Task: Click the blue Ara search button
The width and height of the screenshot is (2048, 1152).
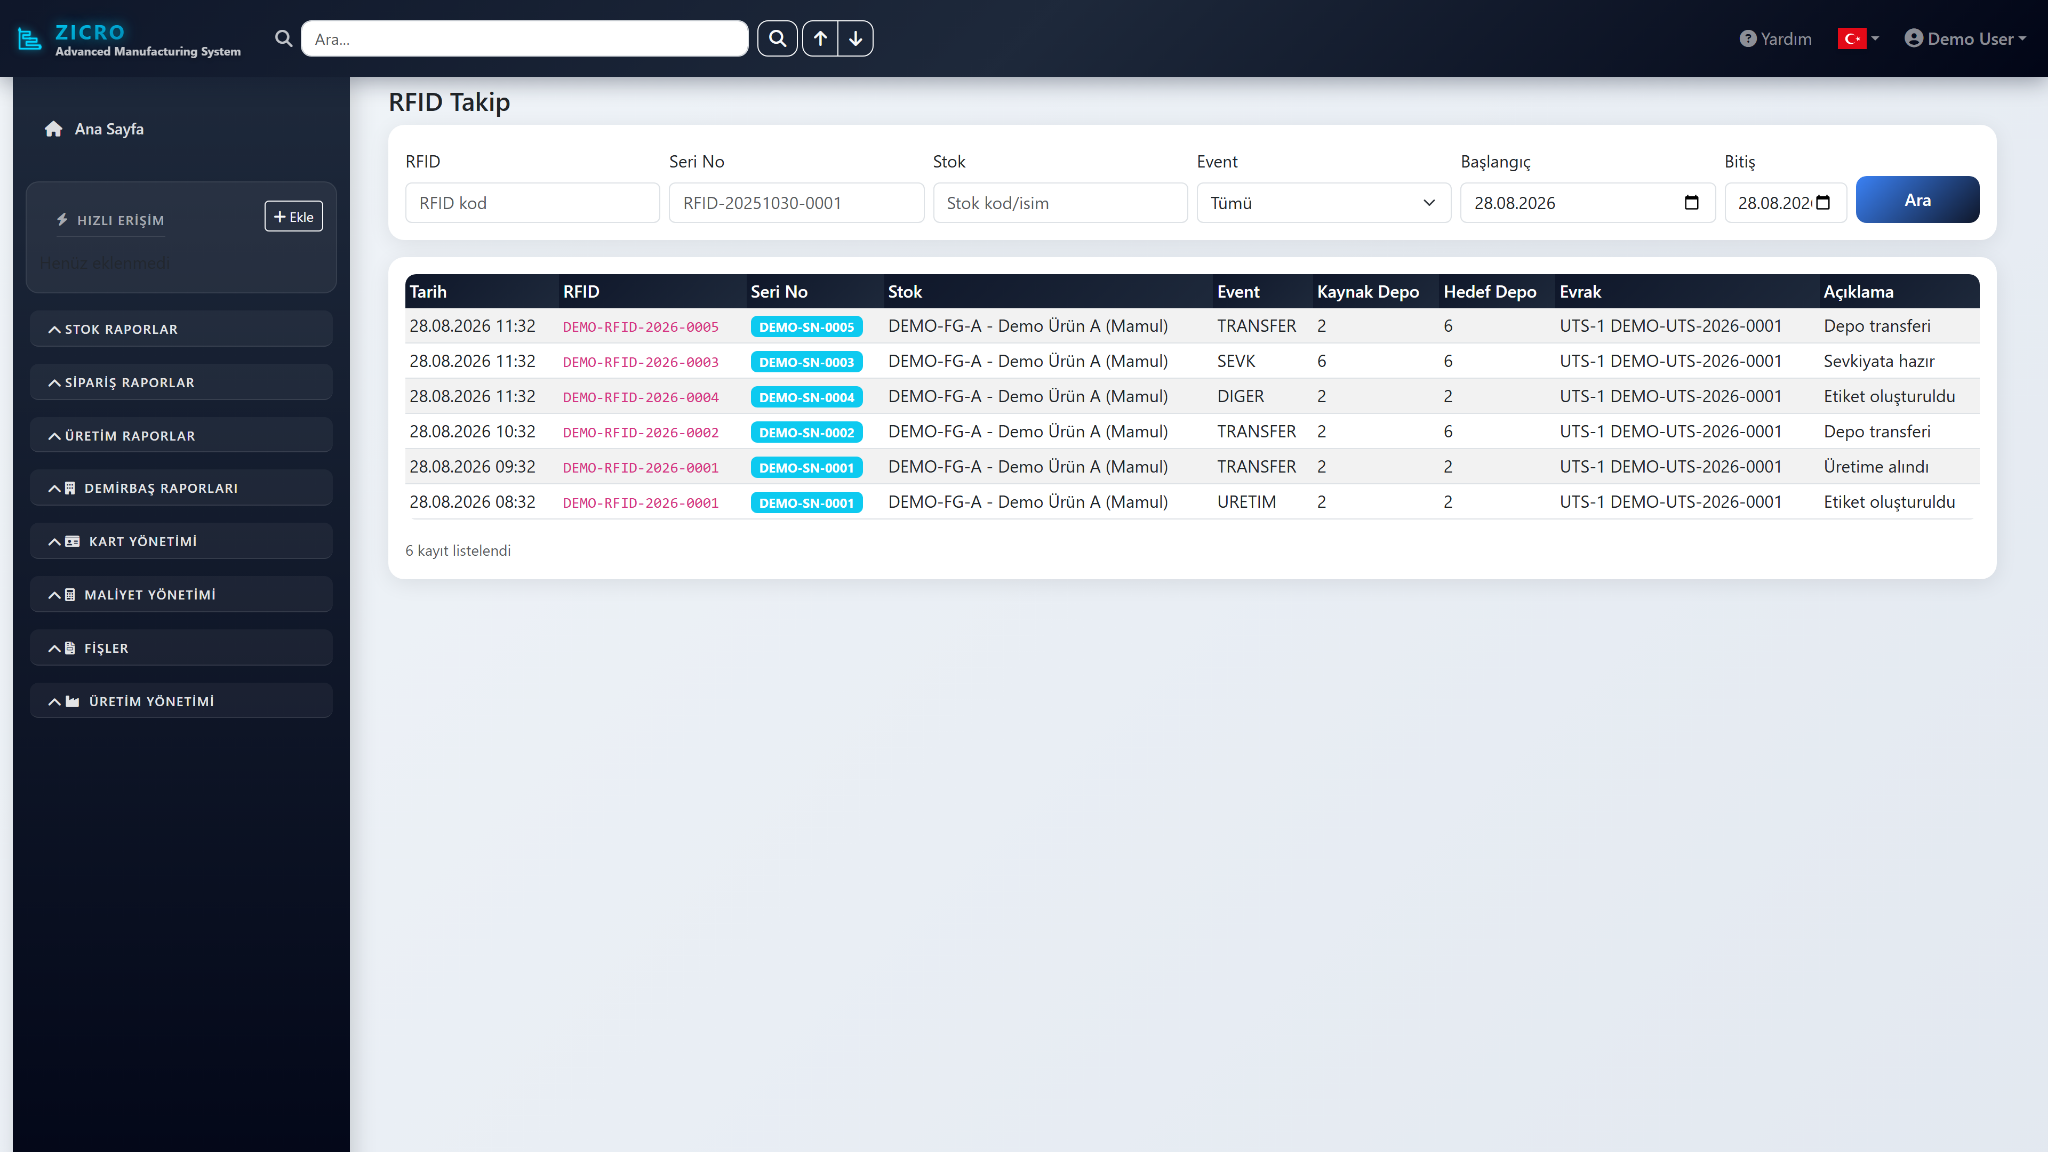Action: pos(1917,200)
